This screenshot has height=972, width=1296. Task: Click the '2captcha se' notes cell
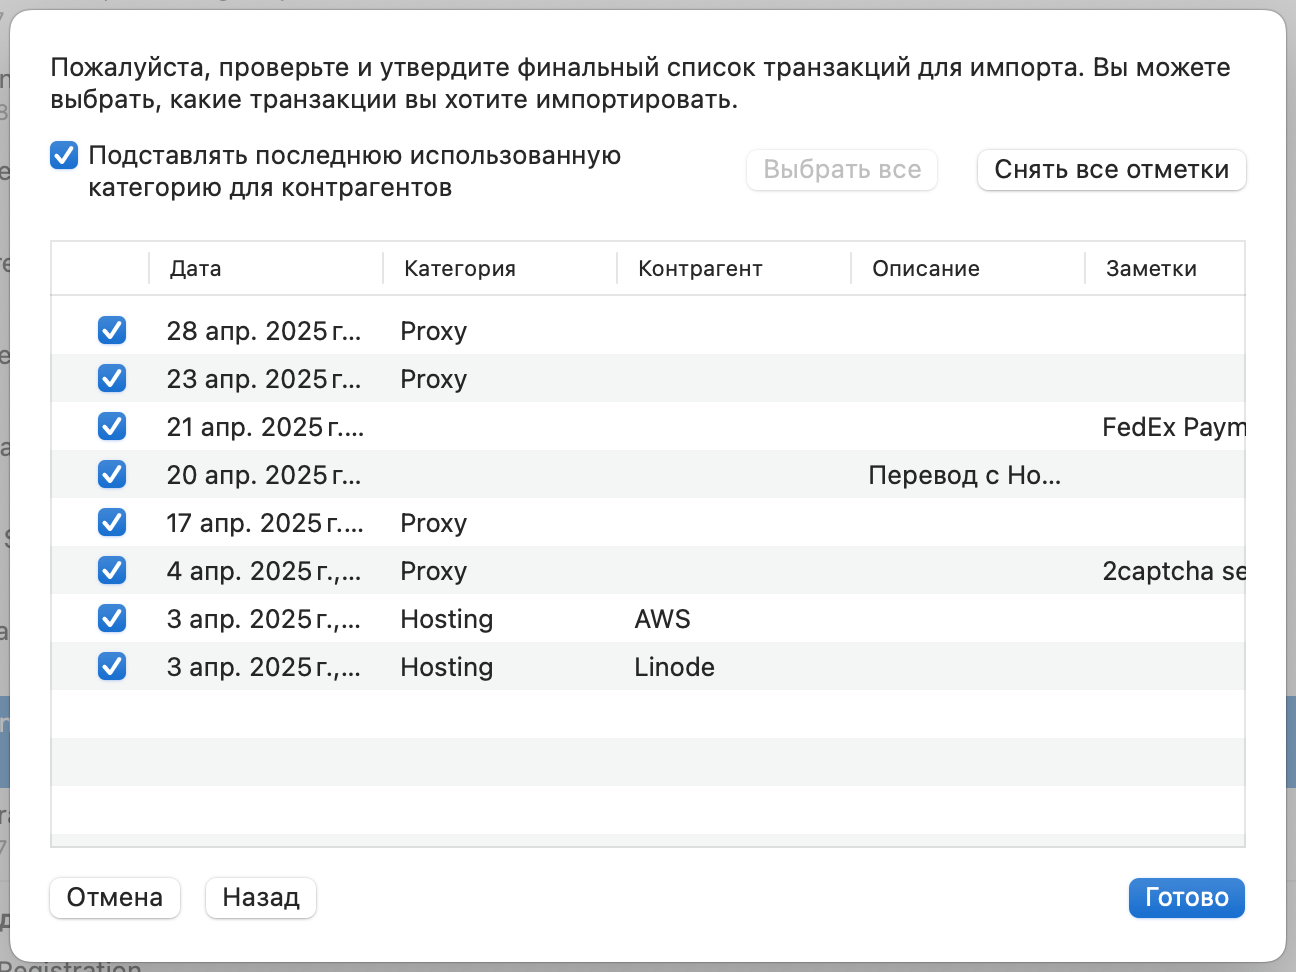[1174, 571]
